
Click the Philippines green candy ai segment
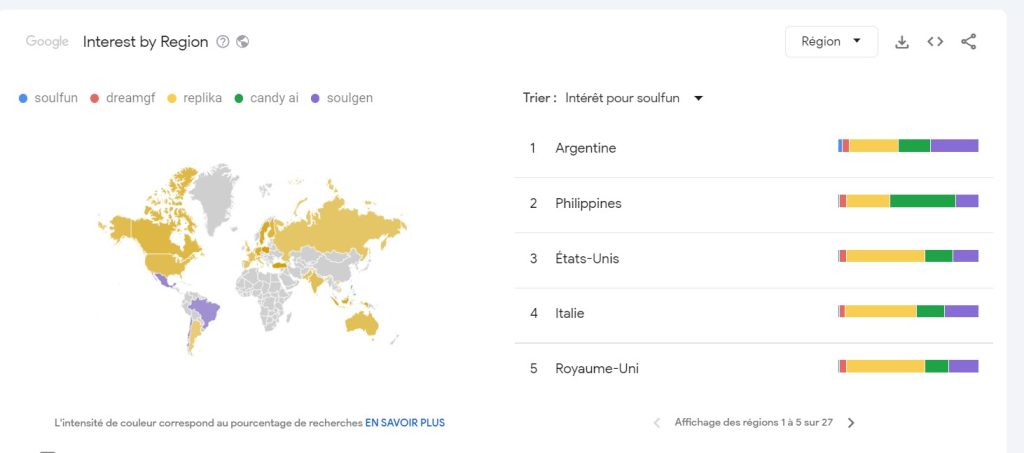[x=922, y=201]
